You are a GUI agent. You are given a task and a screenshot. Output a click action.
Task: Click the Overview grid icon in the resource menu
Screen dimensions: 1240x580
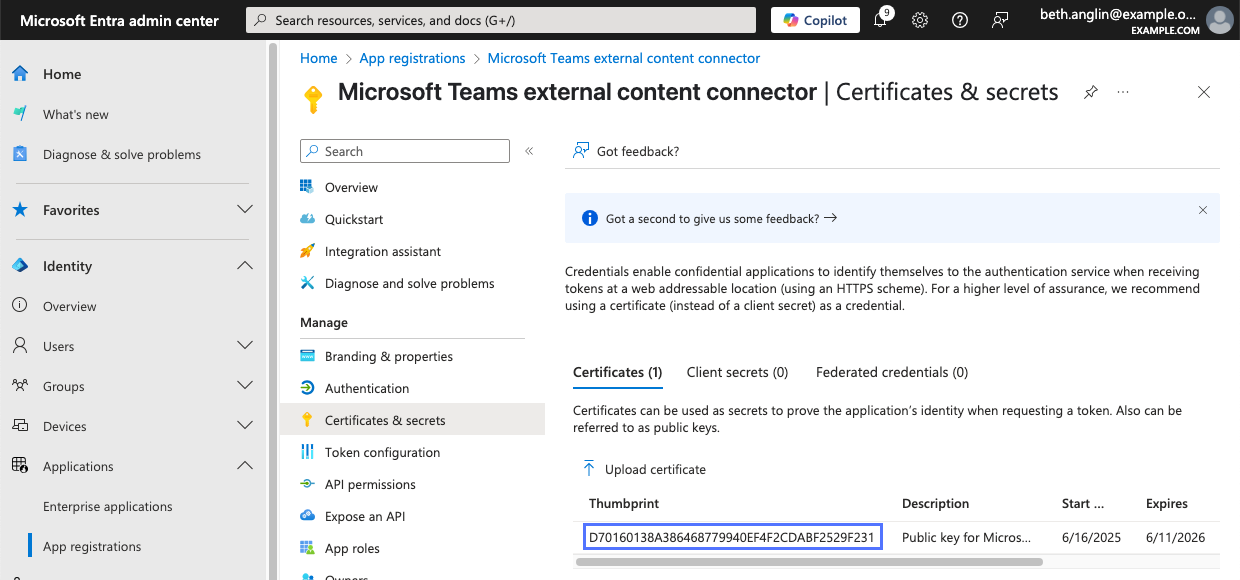point(307,187)
